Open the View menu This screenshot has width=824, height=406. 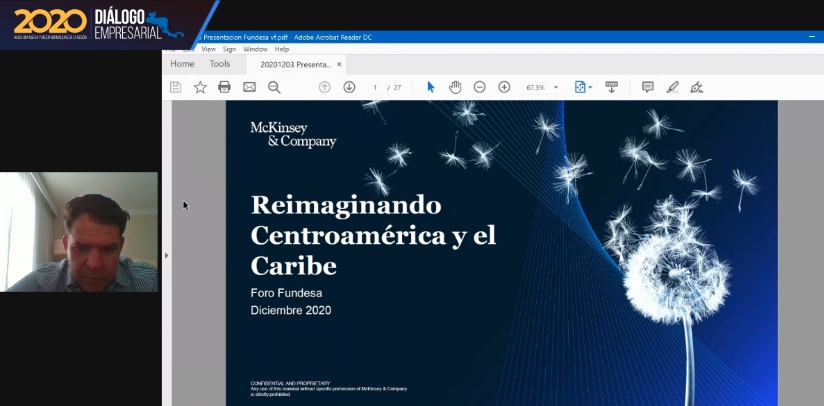(208, 49)
